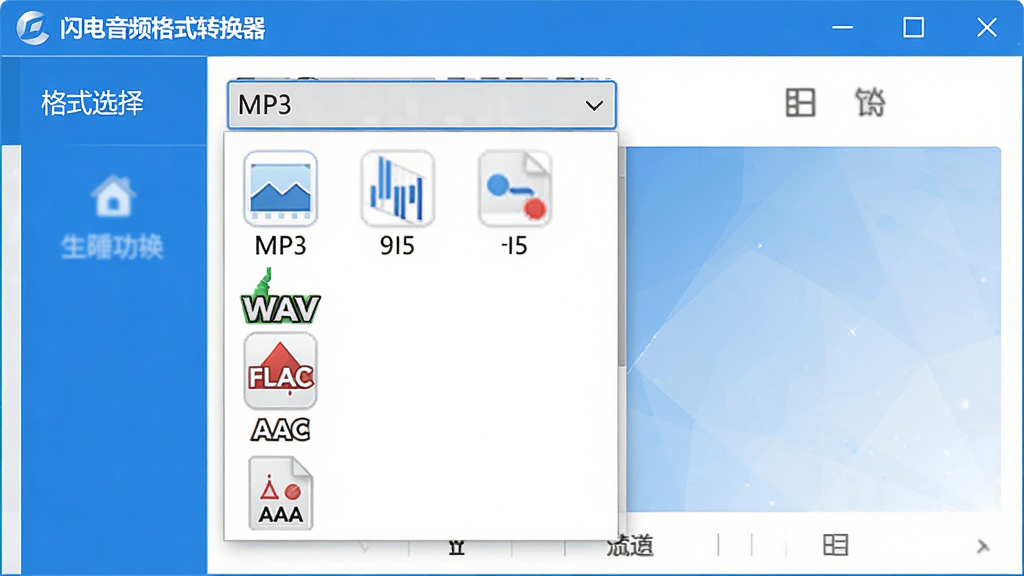Select the AAC format label

click(281, 430)
